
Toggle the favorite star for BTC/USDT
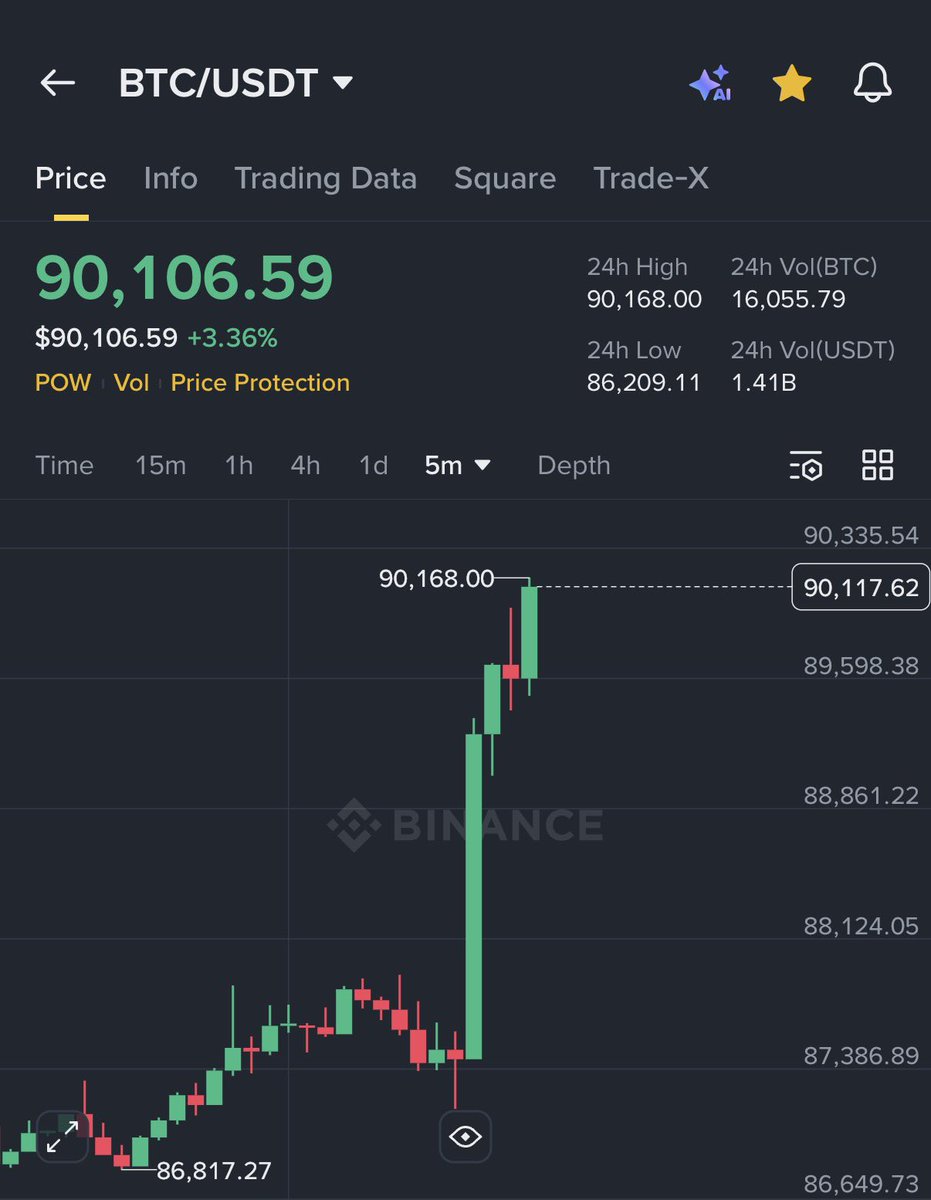coord(792,84)
